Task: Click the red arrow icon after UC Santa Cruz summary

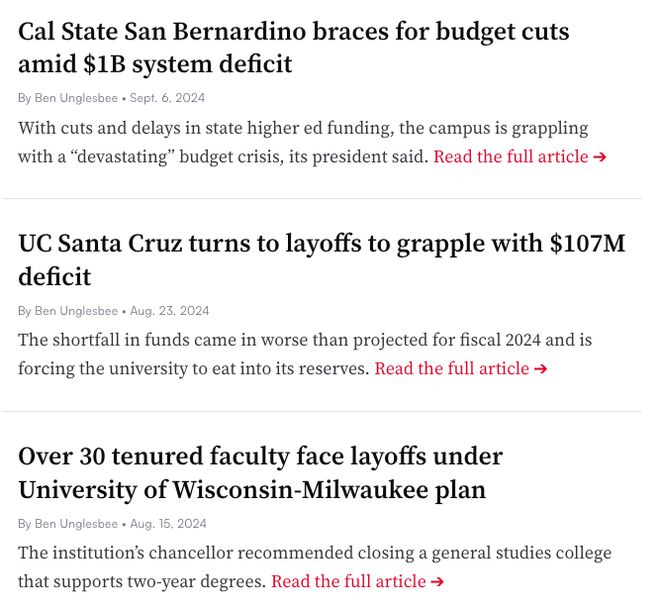Action: [x=540, y=369]
